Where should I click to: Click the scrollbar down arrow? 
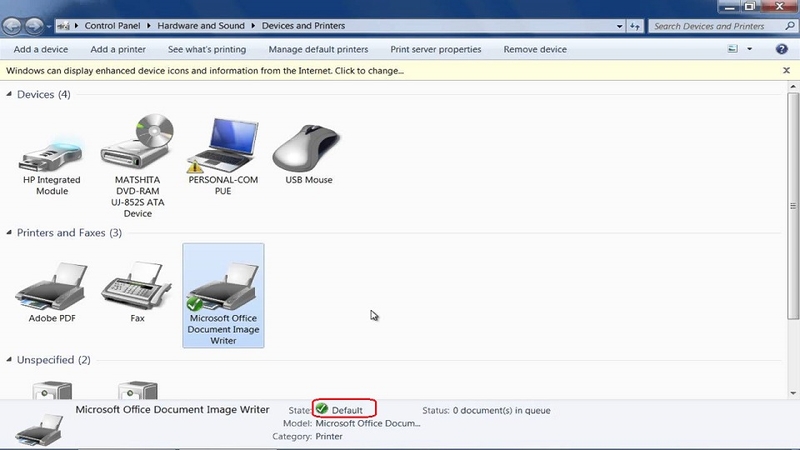793,393
